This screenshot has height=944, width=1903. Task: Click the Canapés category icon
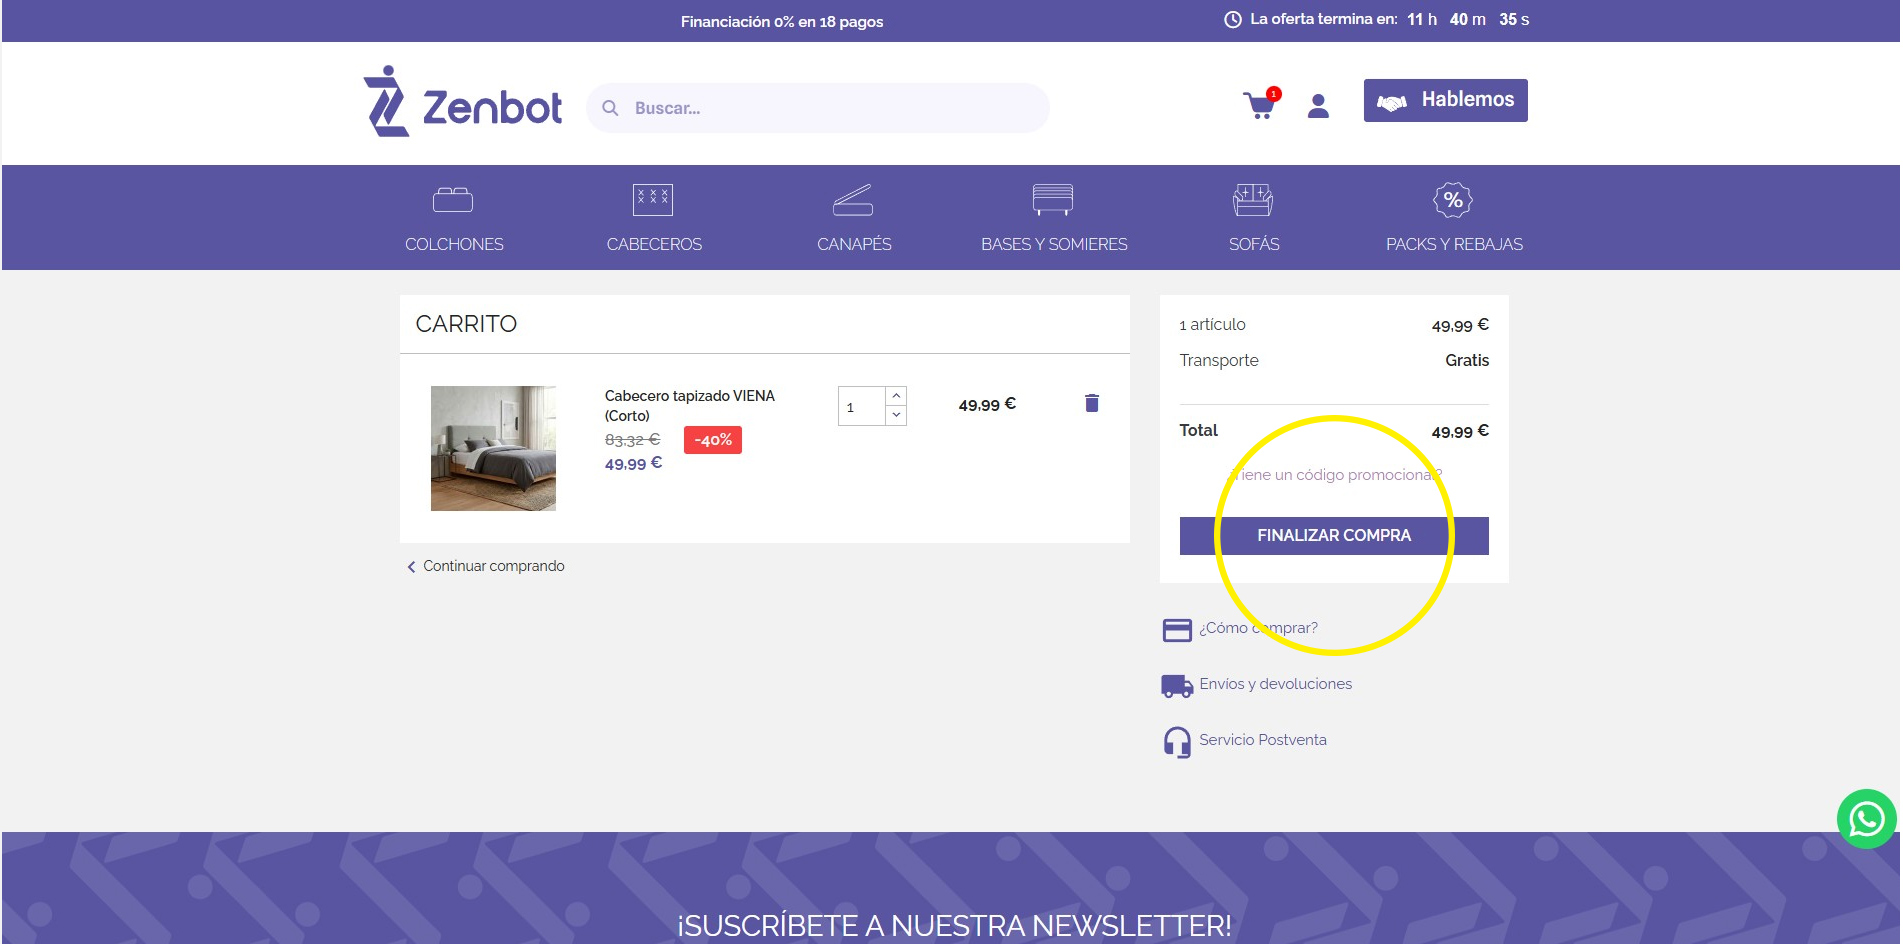click(853, 200)
